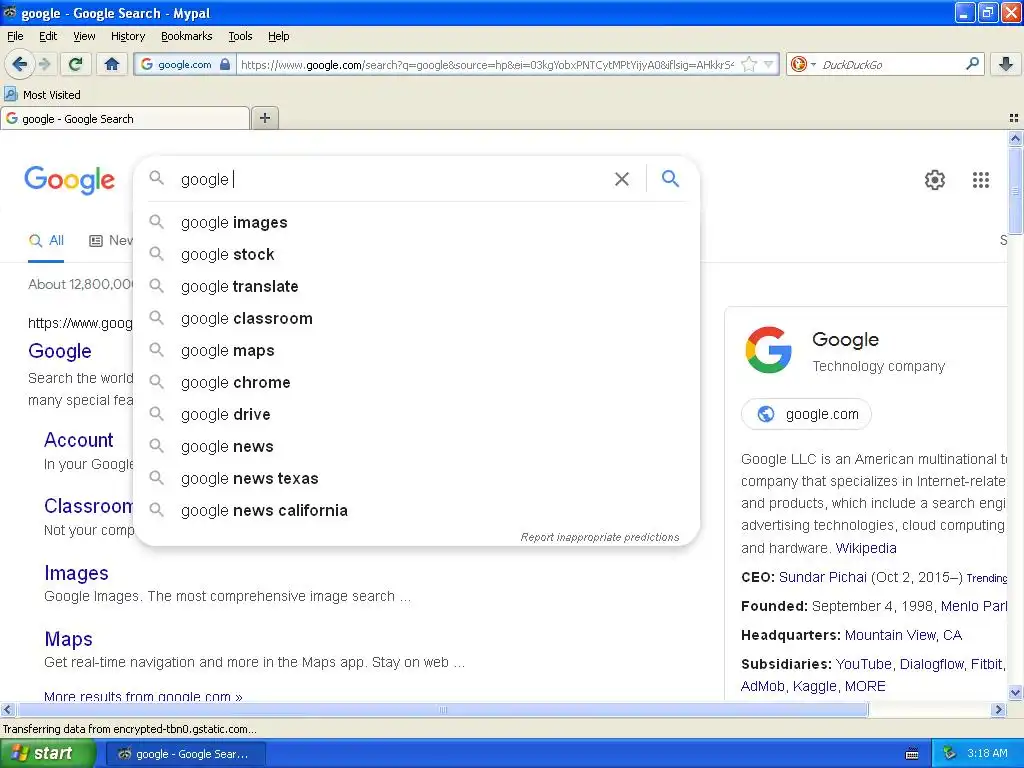Select suggestion google news
This screenshot has width=1024, height=768.
click(x=417, y=447)
